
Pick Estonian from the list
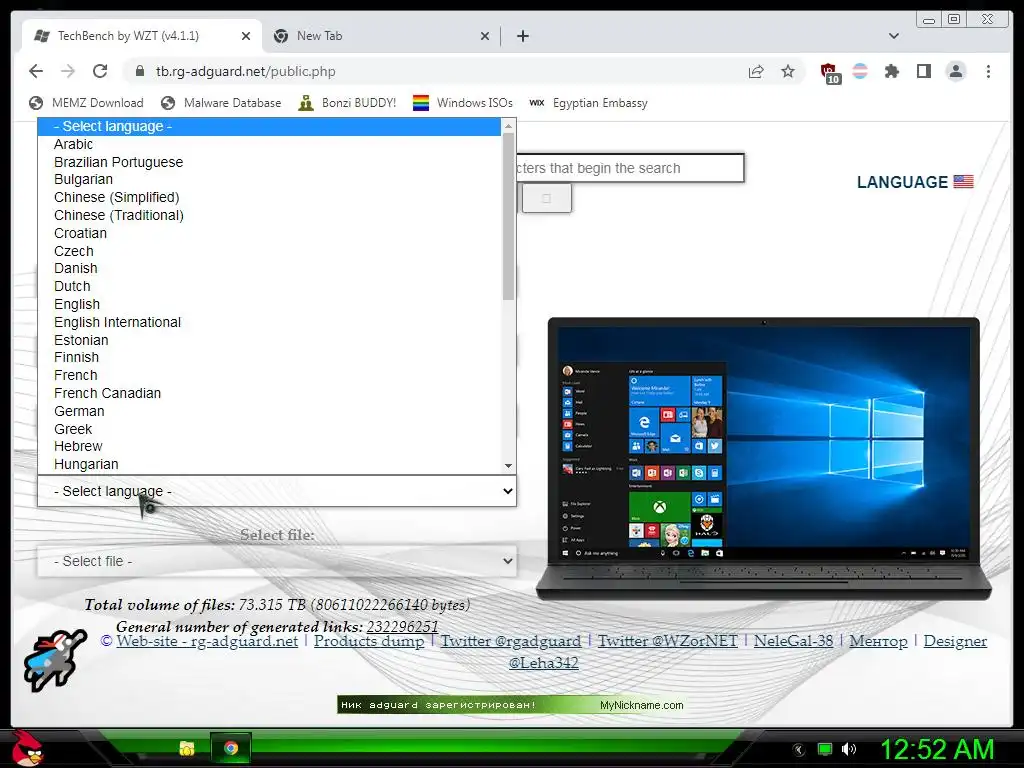click(x=270, y=340)
